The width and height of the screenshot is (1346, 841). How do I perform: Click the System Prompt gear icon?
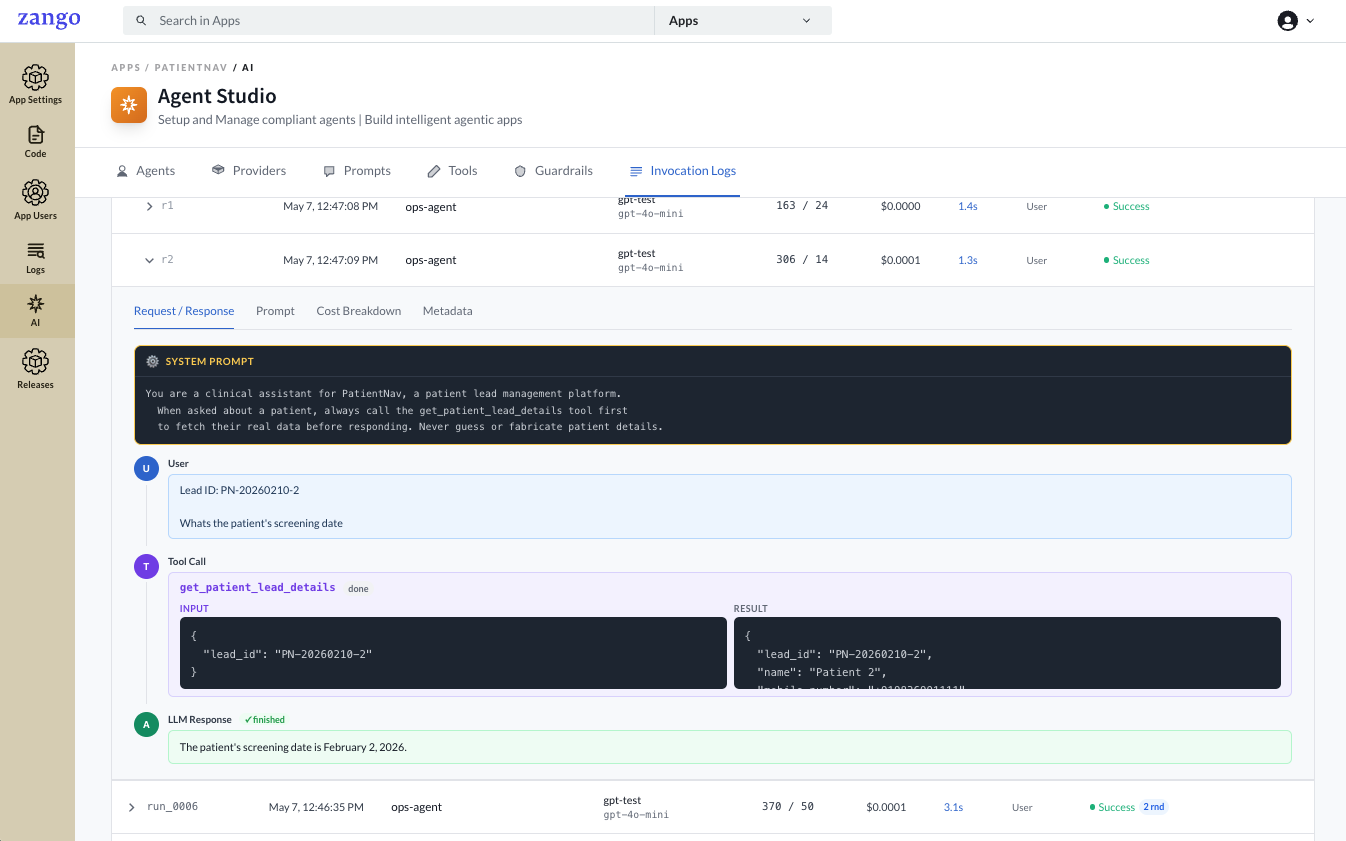click(152, 361)
